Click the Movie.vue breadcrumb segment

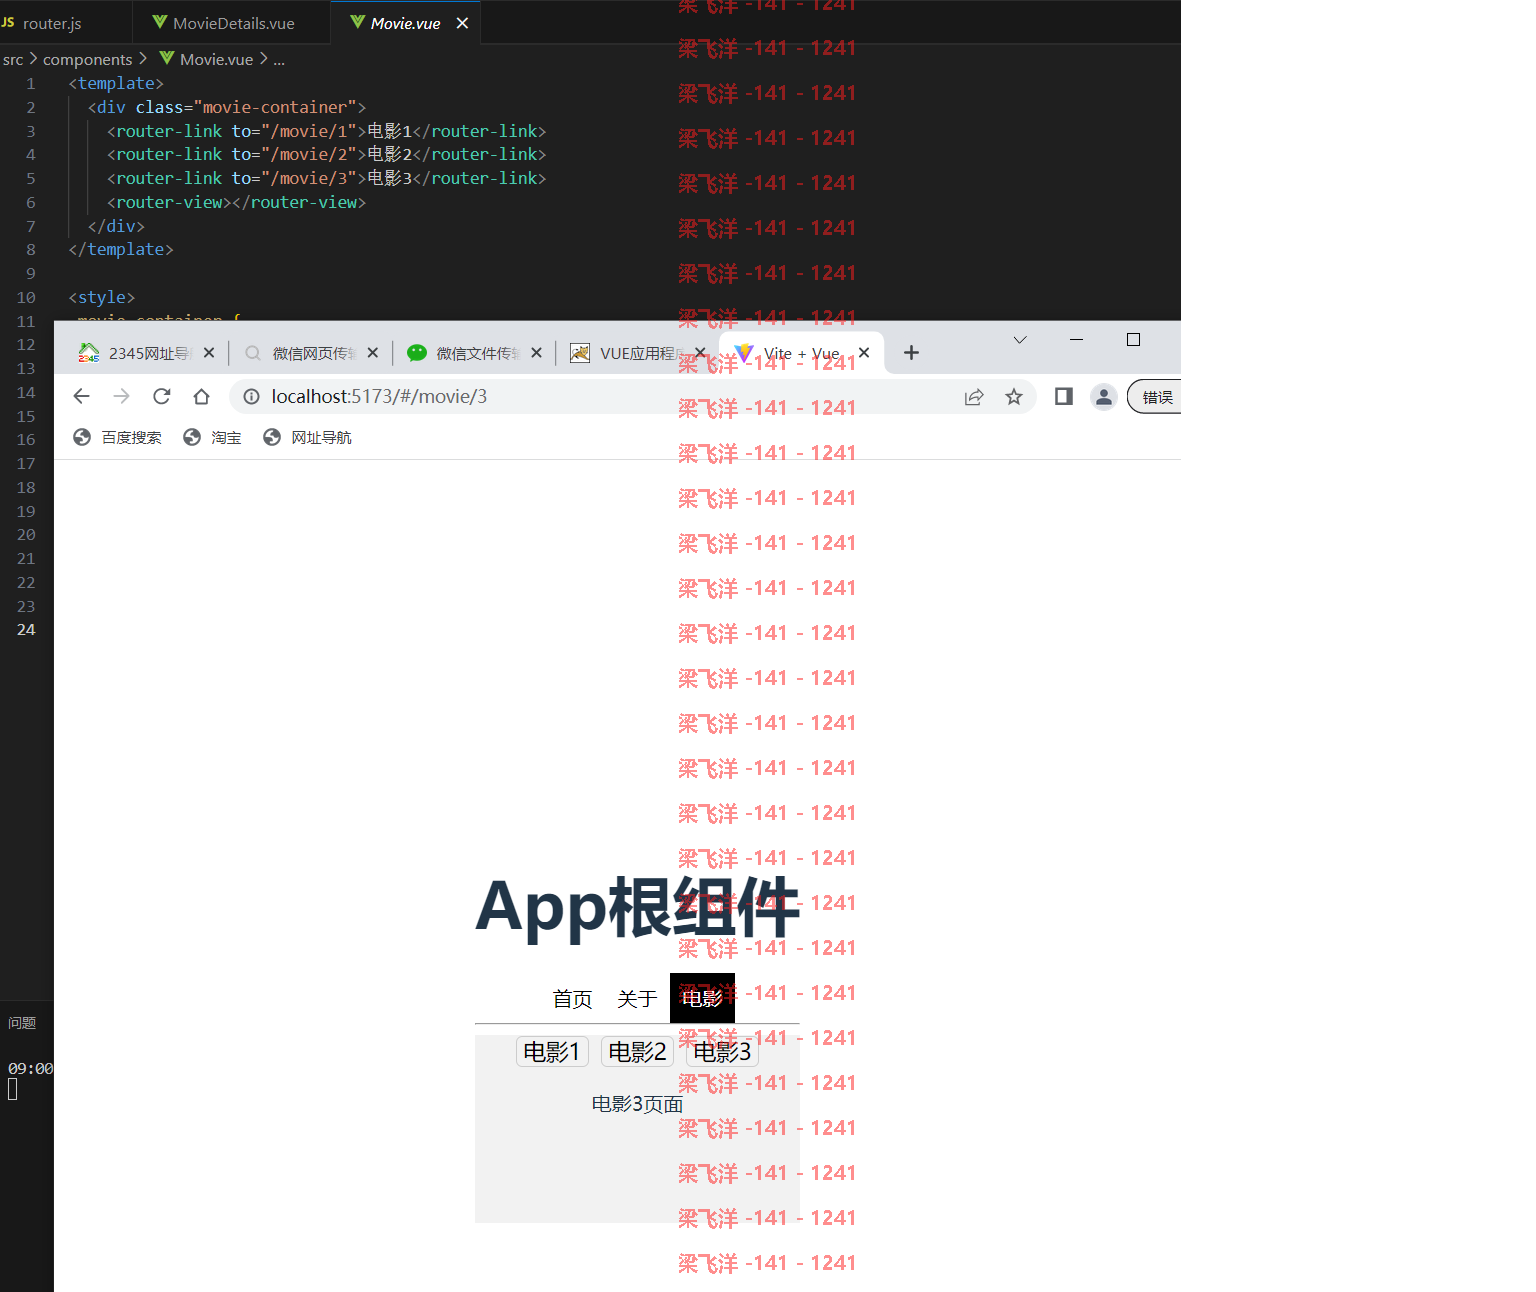[216, 60]
